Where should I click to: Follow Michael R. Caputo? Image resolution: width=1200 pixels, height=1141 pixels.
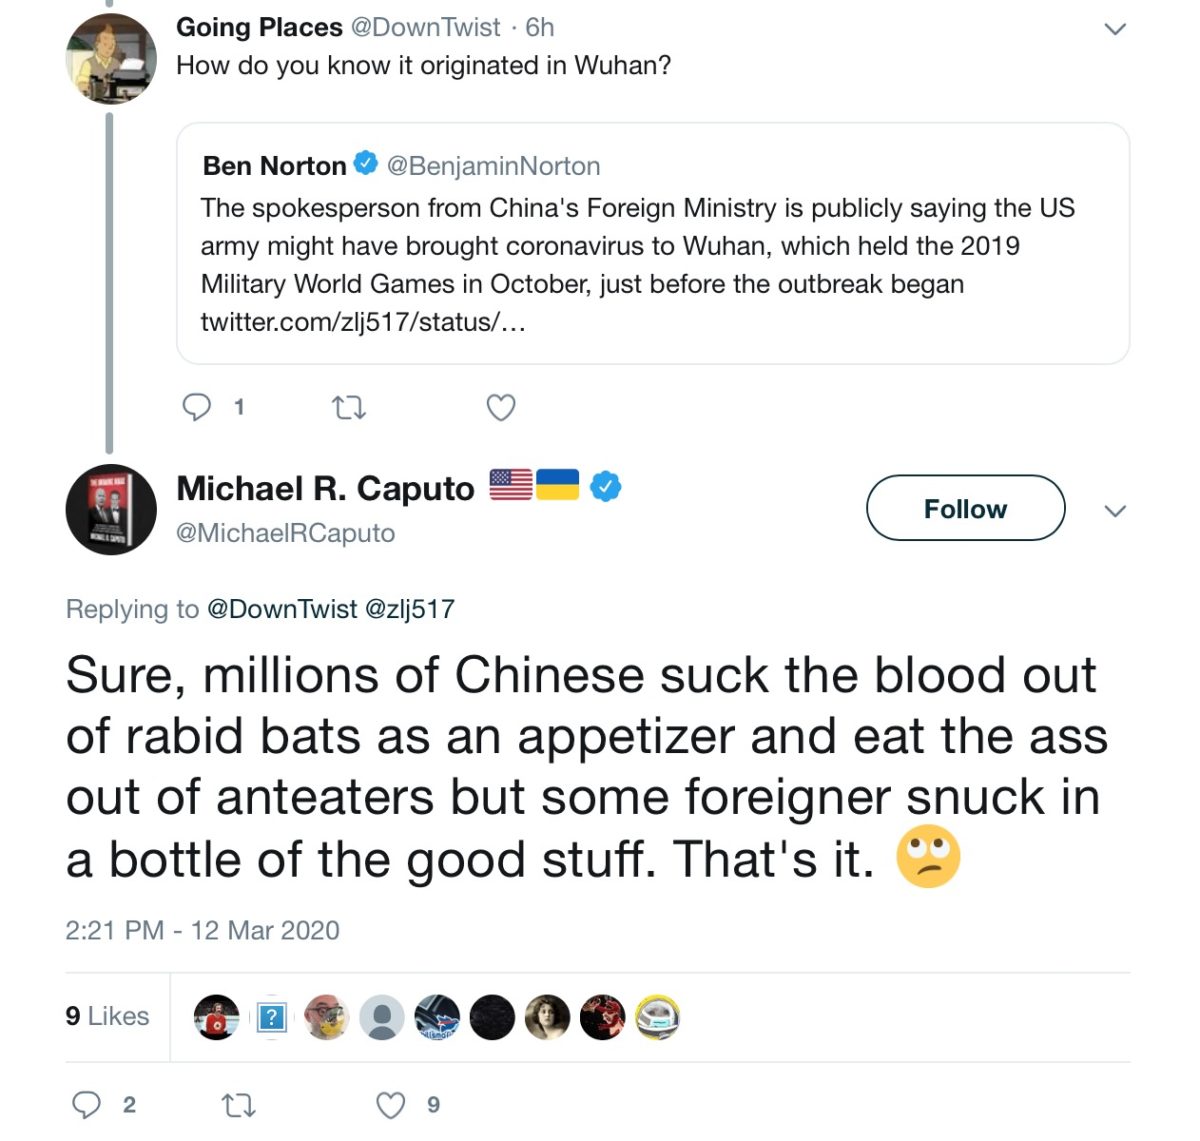pyautogui.click(x=965, y=508)
